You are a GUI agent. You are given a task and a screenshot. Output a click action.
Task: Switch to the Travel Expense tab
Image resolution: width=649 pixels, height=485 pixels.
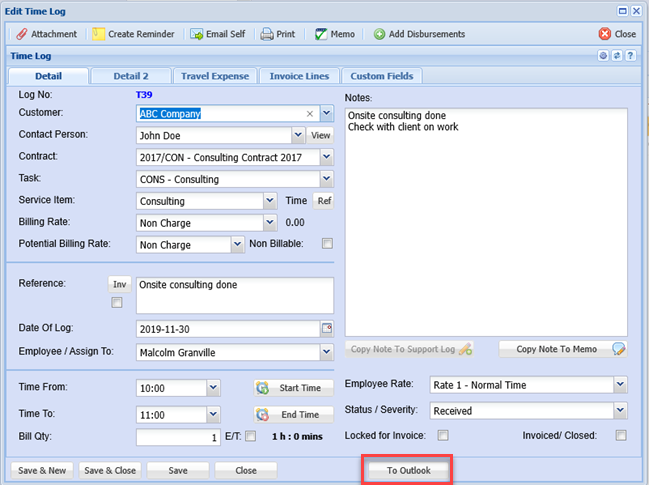coord(215,76)
